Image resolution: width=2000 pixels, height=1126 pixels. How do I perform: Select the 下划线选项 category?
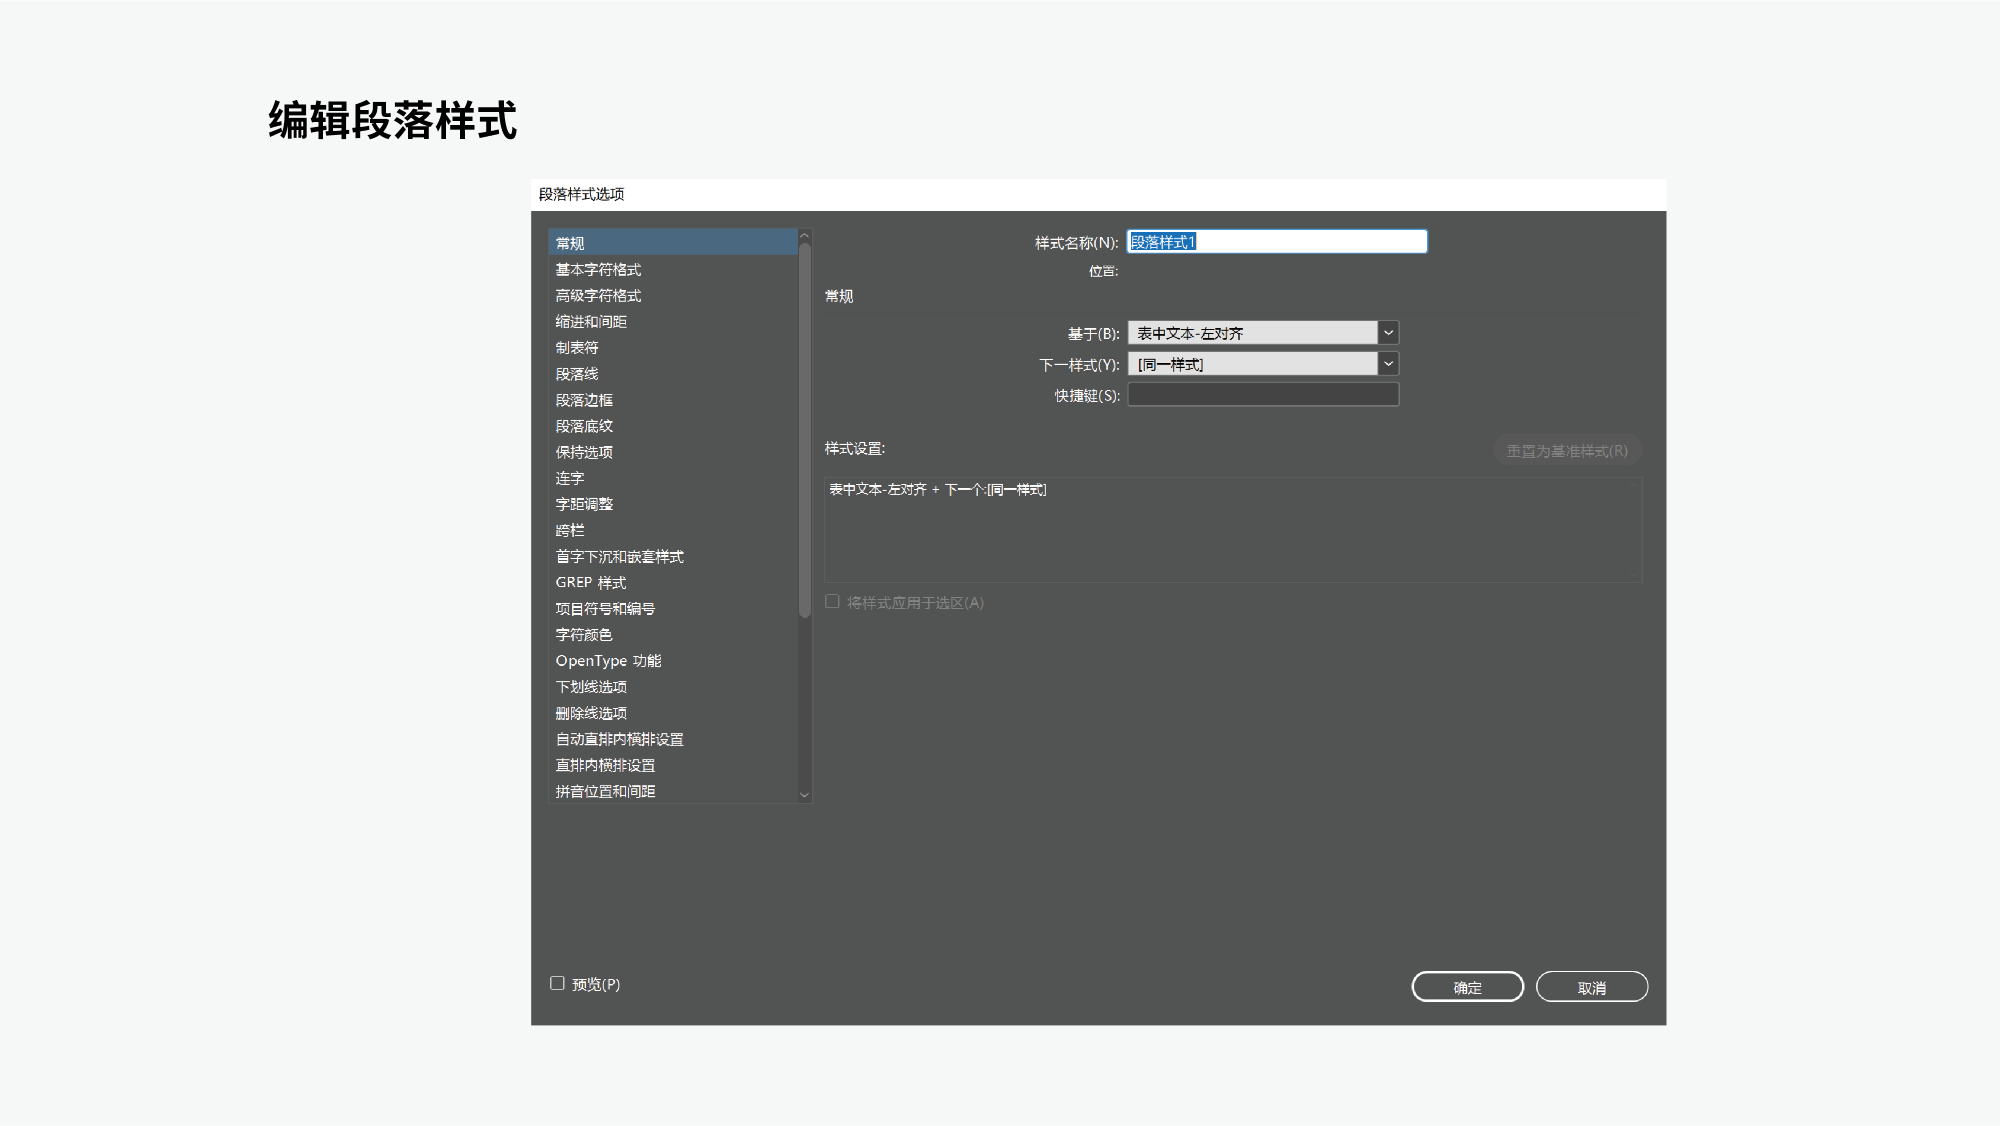coord(673,686)
